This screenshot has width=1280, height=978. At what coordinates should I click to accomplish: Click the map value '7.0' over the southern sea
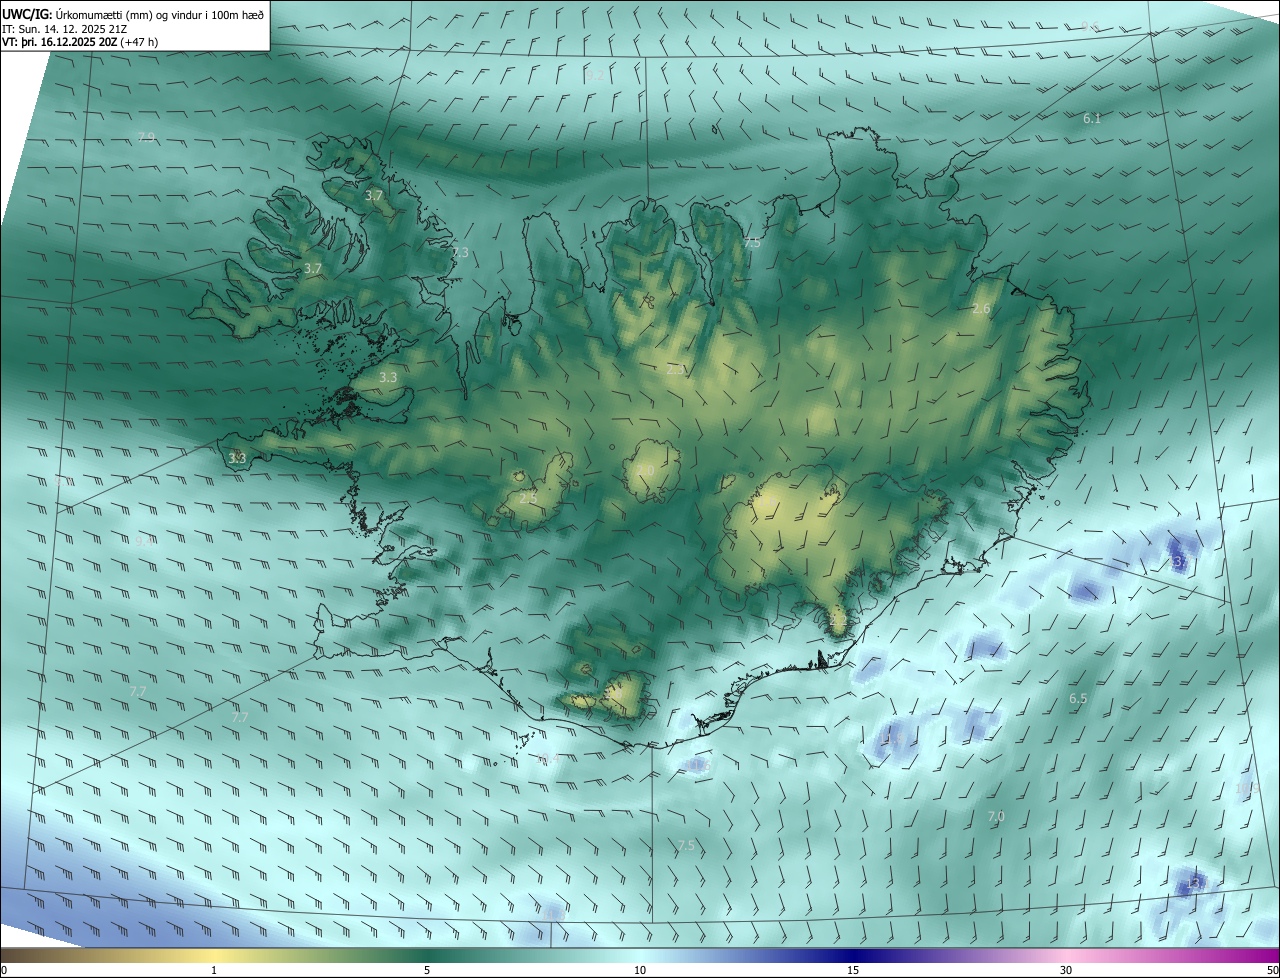coord(996,817)
